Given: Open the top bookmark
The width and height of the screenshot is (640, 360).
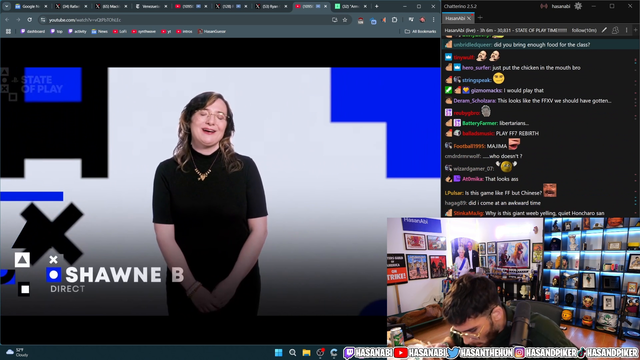Looking at the screenshot, I should pyautogui.click(x=57, y=31).
